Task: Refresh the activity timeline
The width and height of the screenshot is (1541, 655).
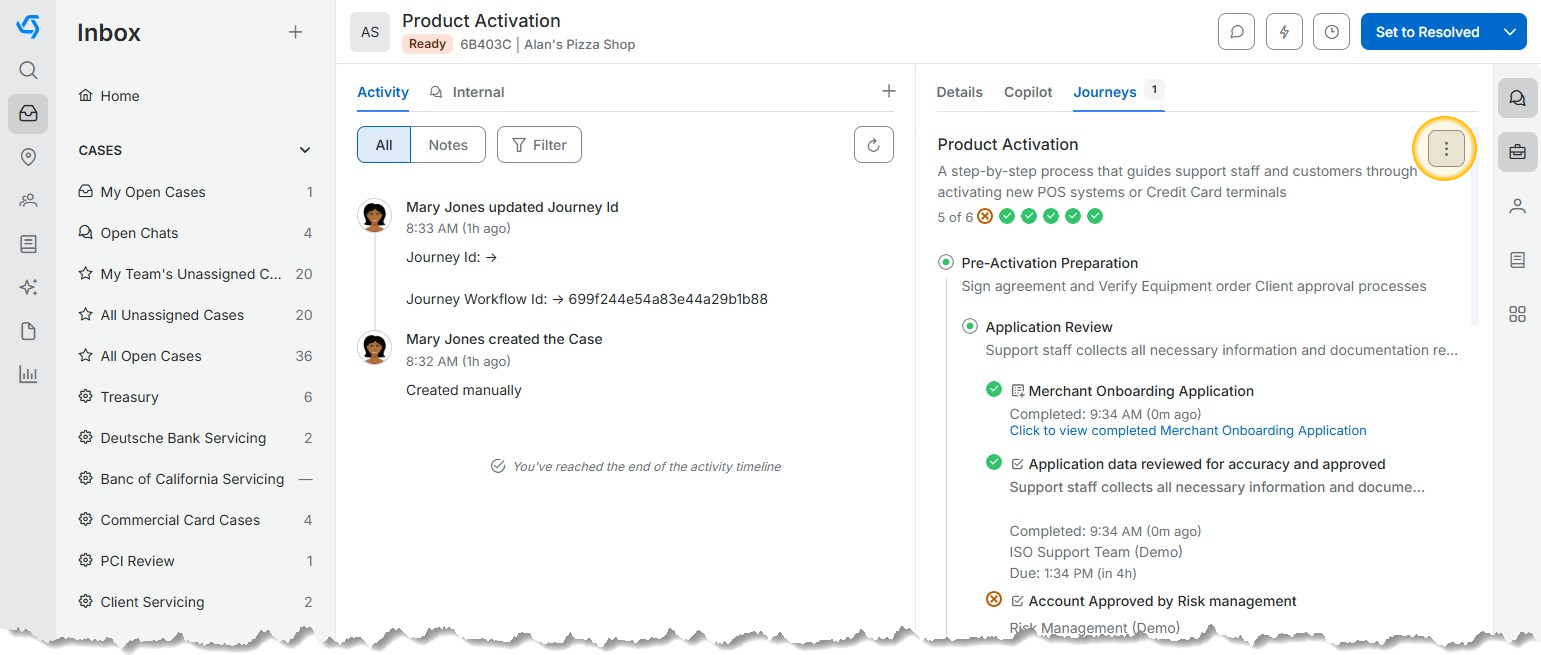Action: click(873, 145)
